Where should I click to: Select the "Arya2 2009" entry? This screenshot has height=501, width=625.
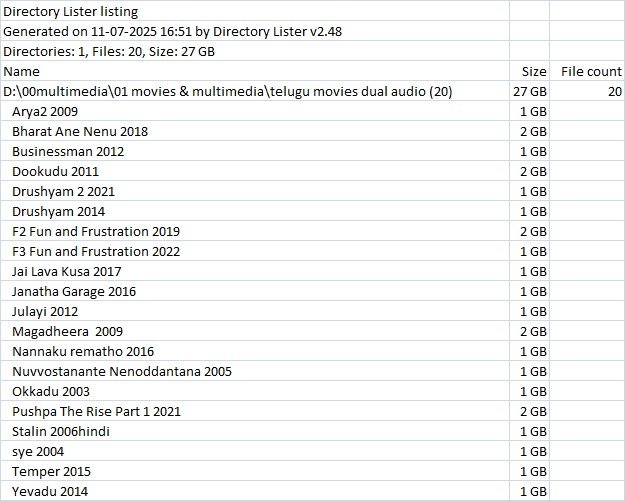point(47,112)
